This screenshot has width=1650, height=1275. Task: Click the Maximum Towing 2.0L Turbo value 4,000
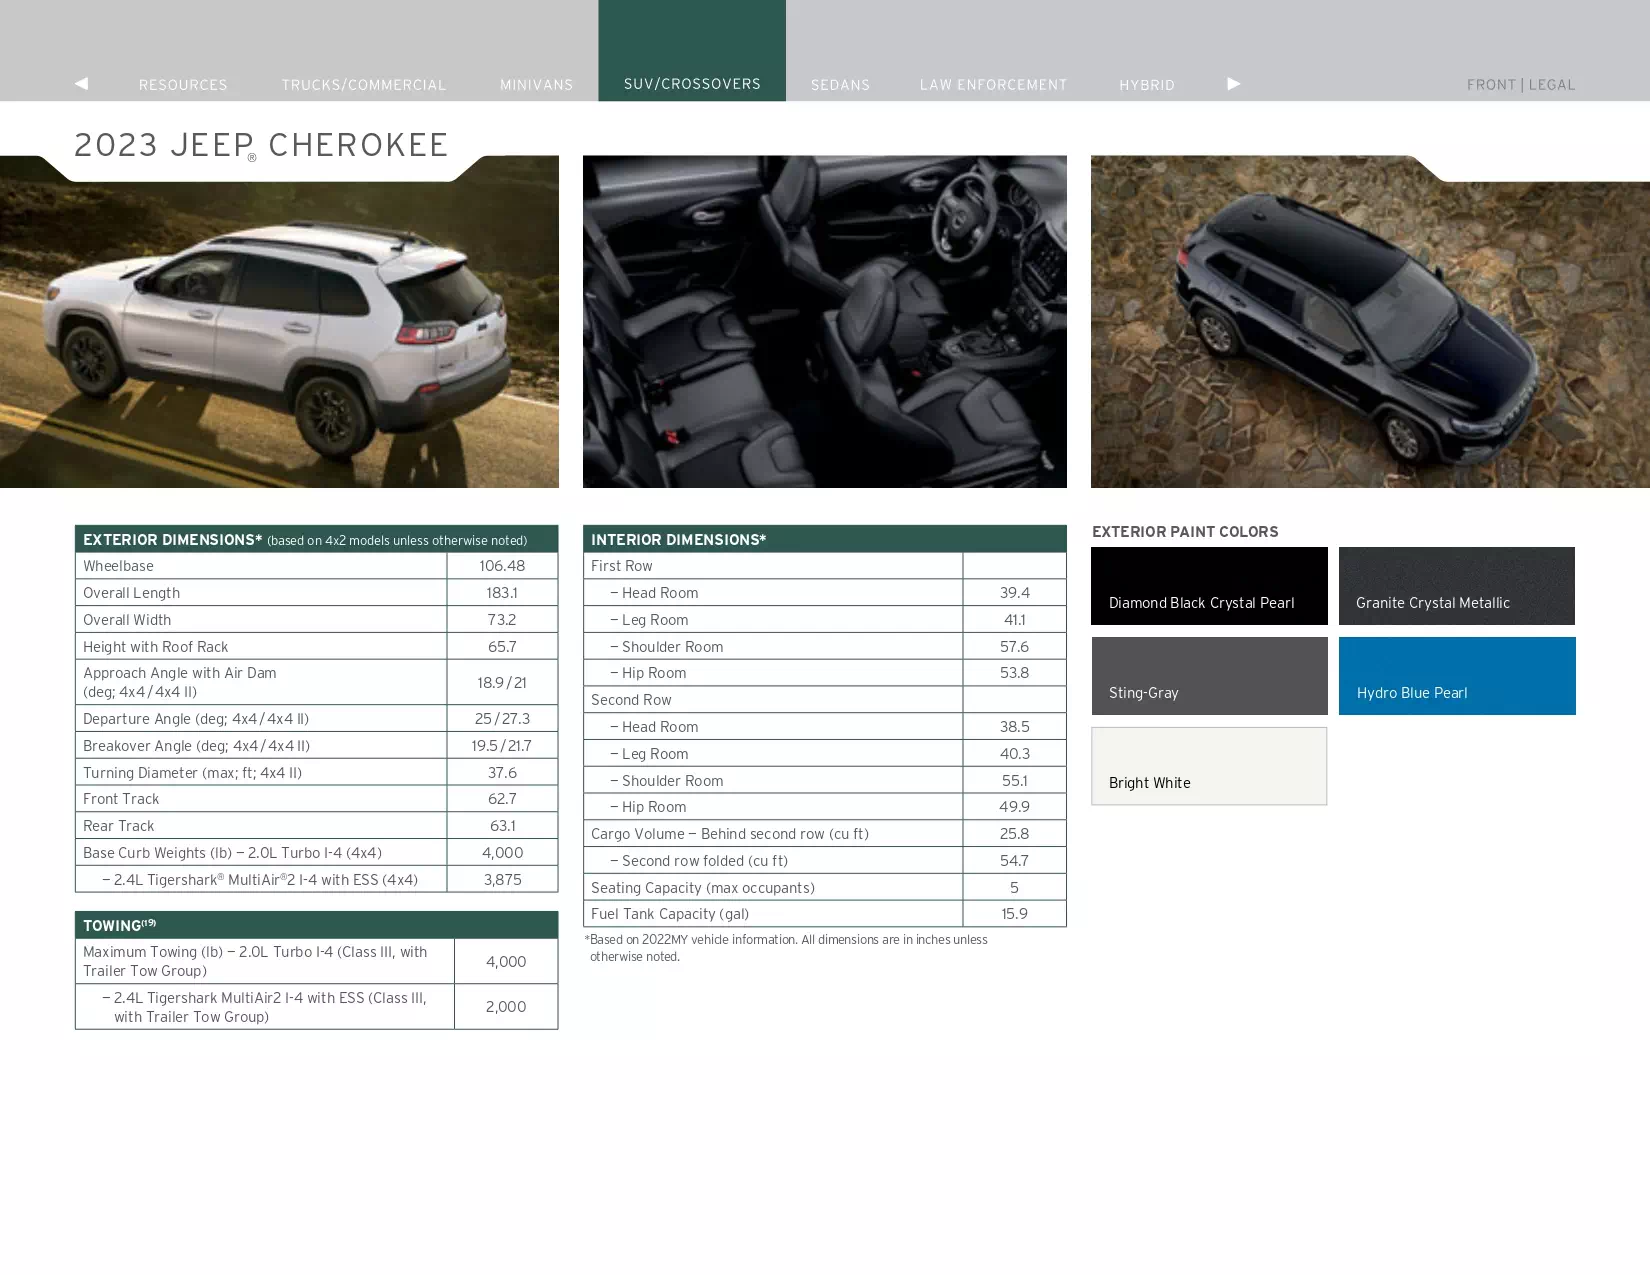[506, 962]
